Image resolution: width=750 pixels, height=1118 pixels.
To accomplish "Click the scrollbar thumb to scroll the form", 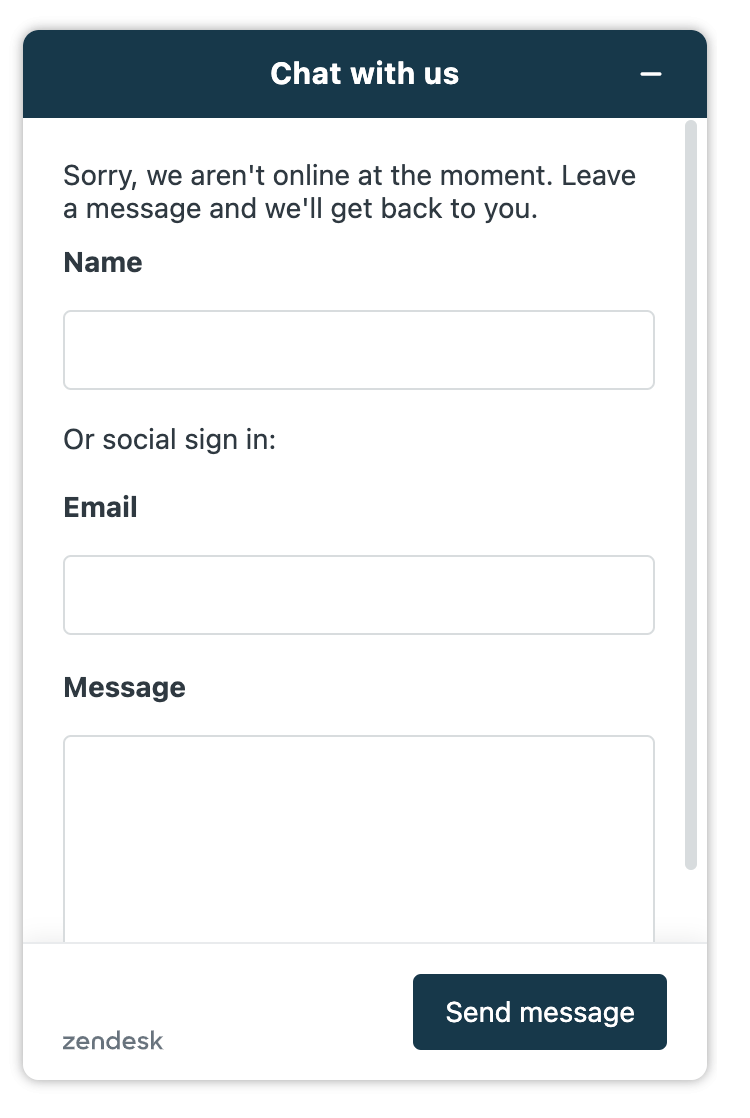I will (690, 500).
